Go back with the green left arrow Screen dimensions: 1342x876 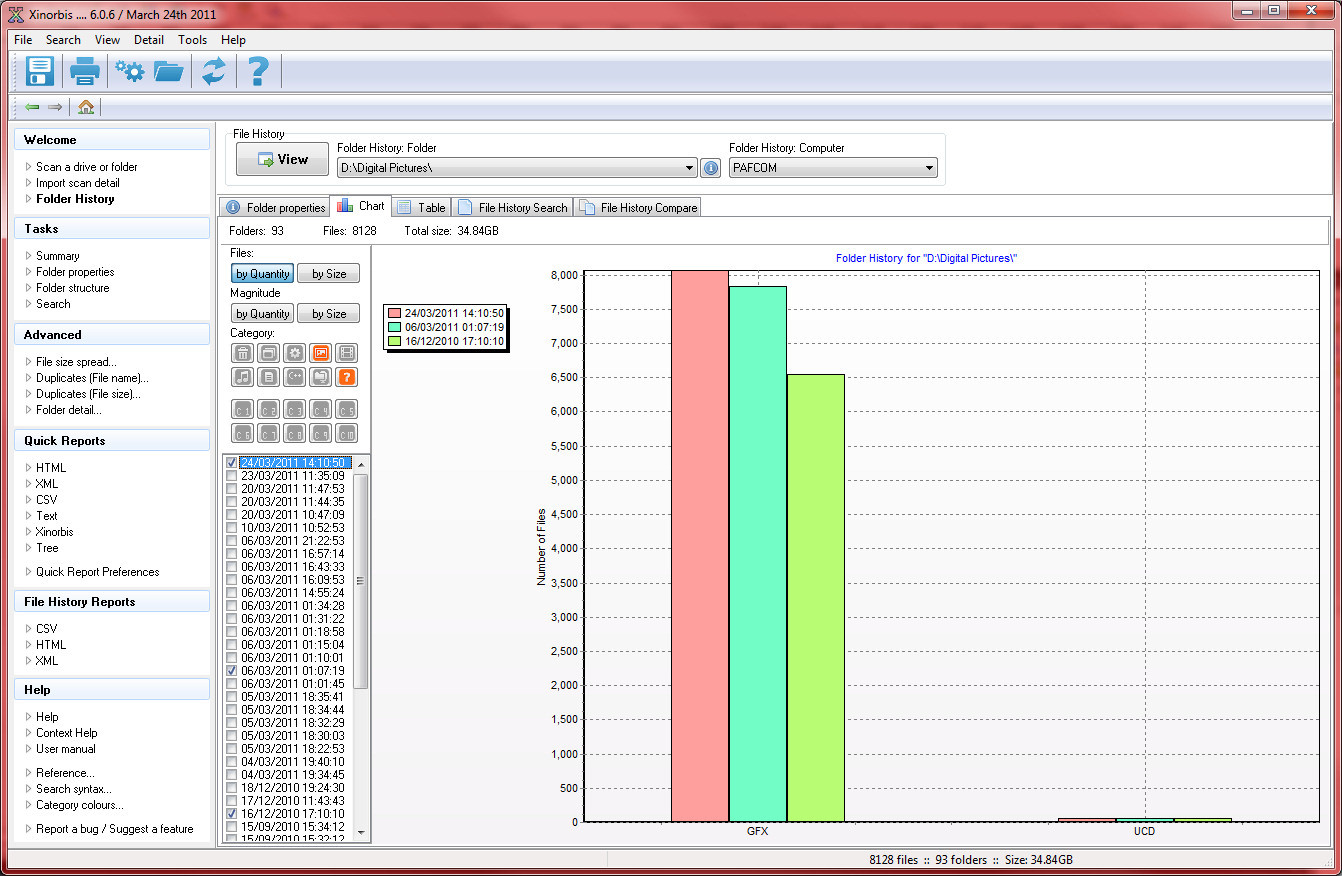[x=33, y=107]
